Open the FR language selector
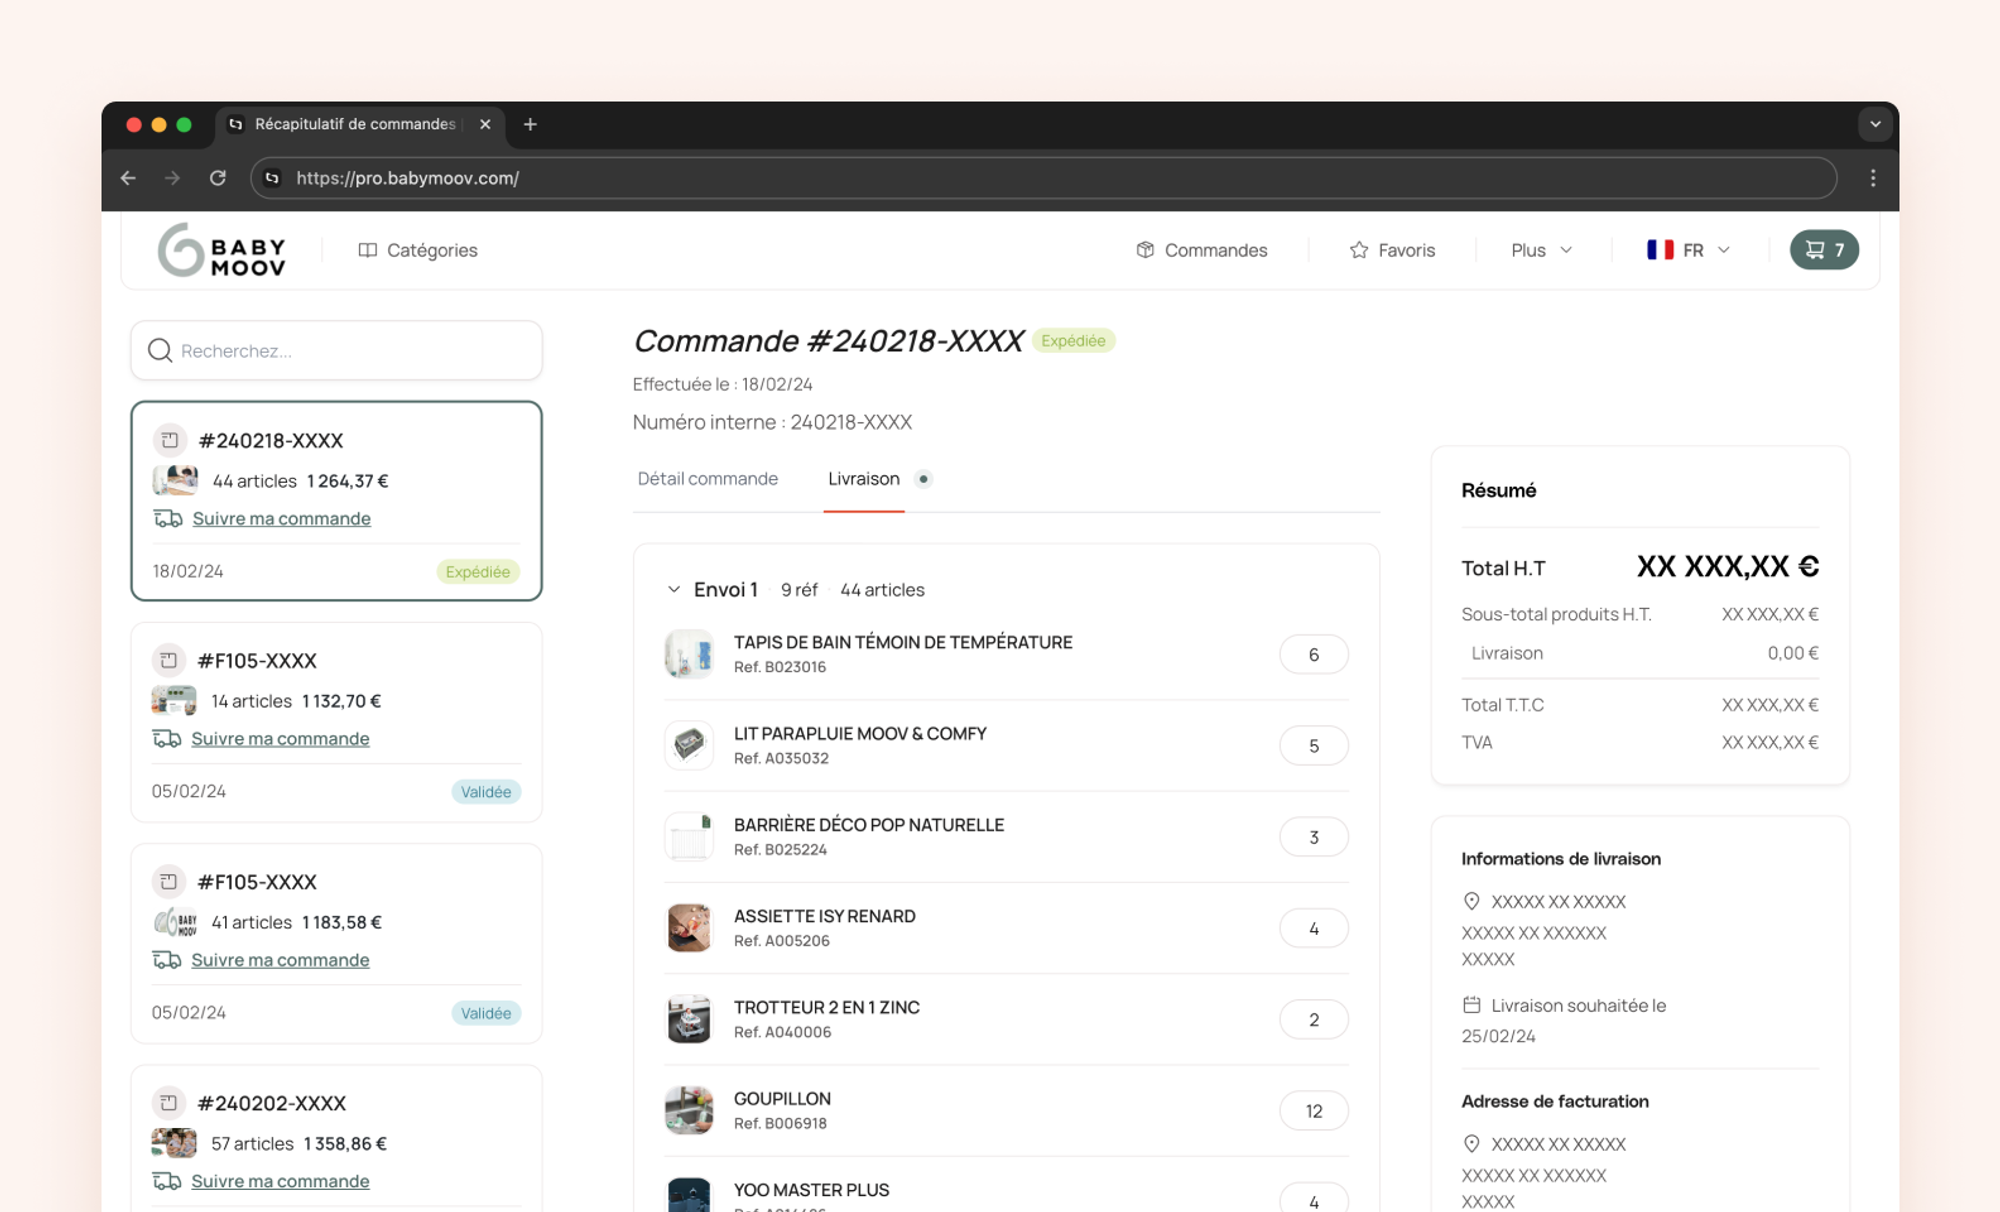This screenshot has width=2000, height=1212. click(1688, 250)
